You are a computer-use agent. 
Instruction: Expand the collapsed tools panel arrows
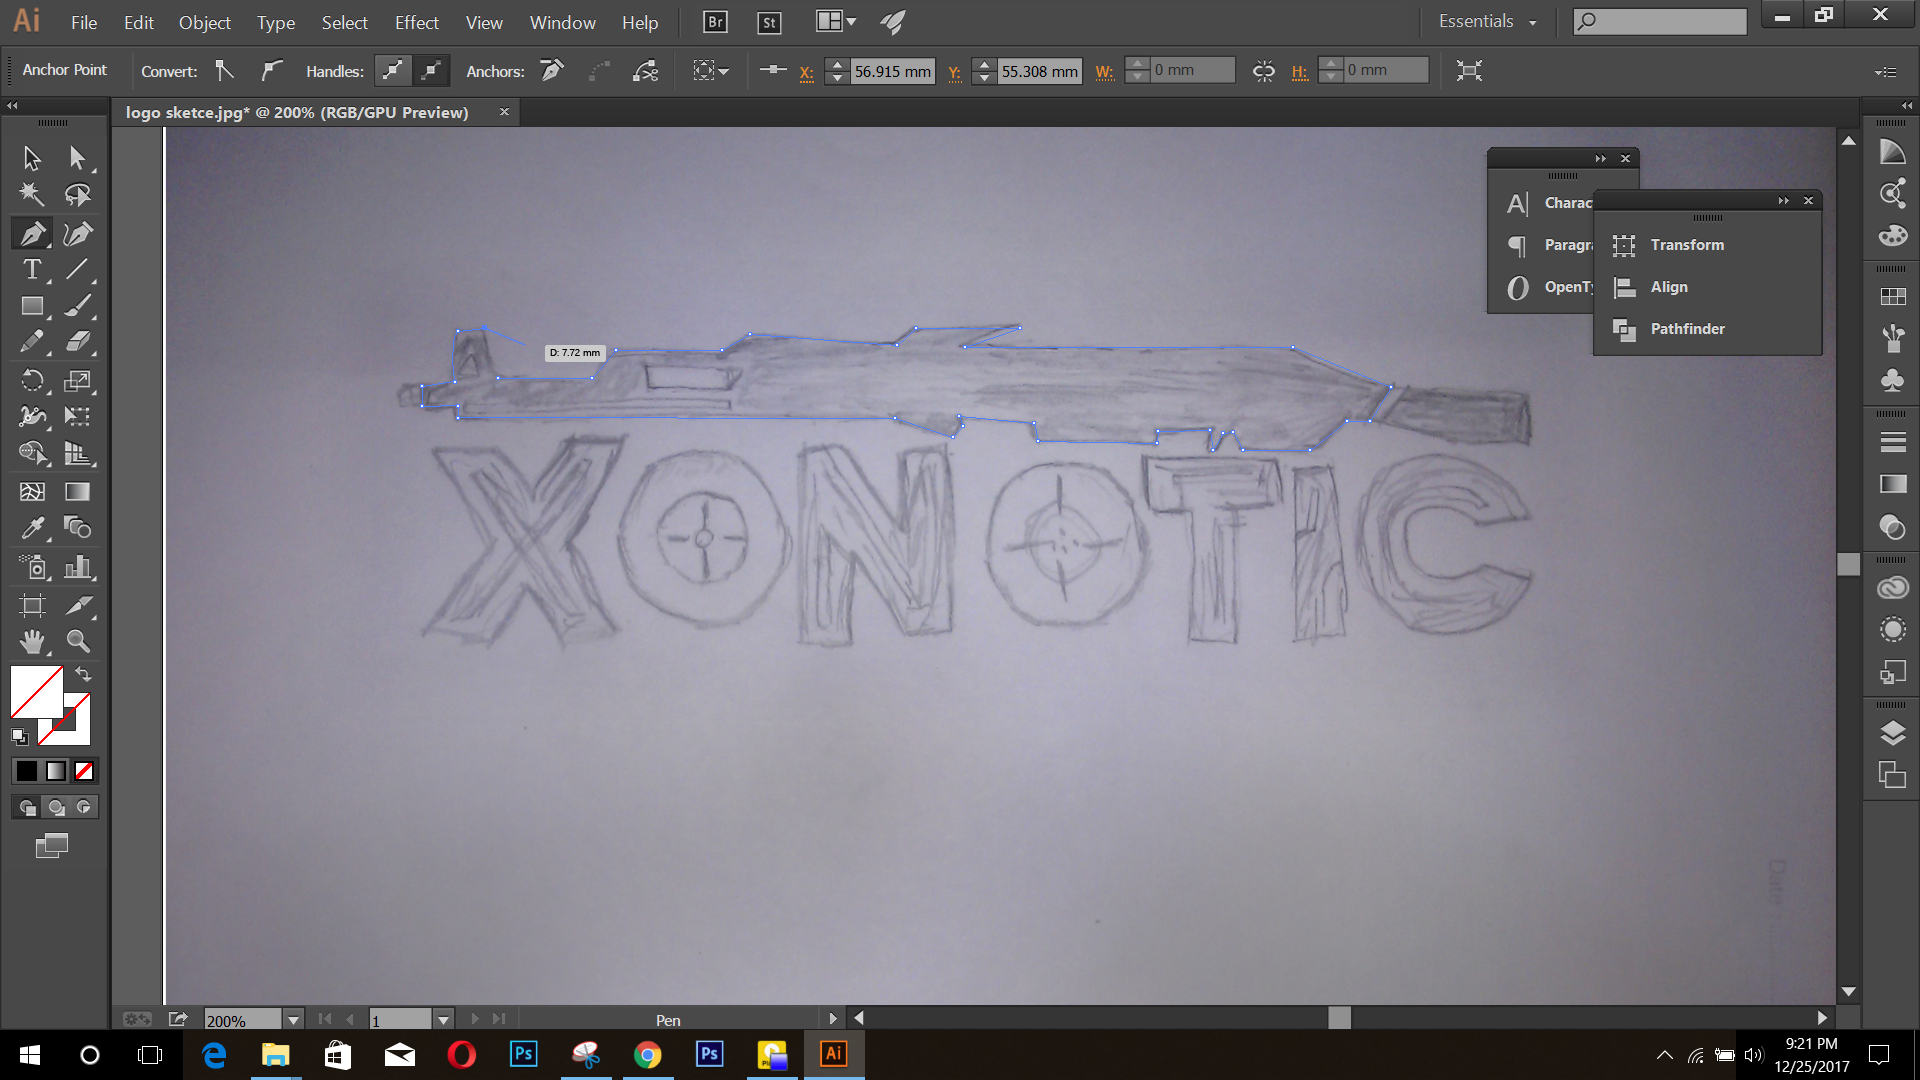(12, 105)
